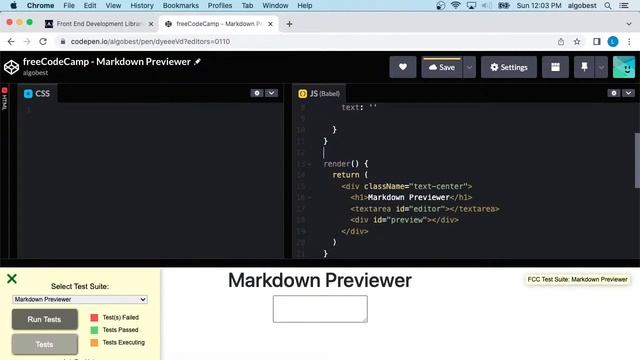Toggle Chrome side panel icon

coord(597,42)
